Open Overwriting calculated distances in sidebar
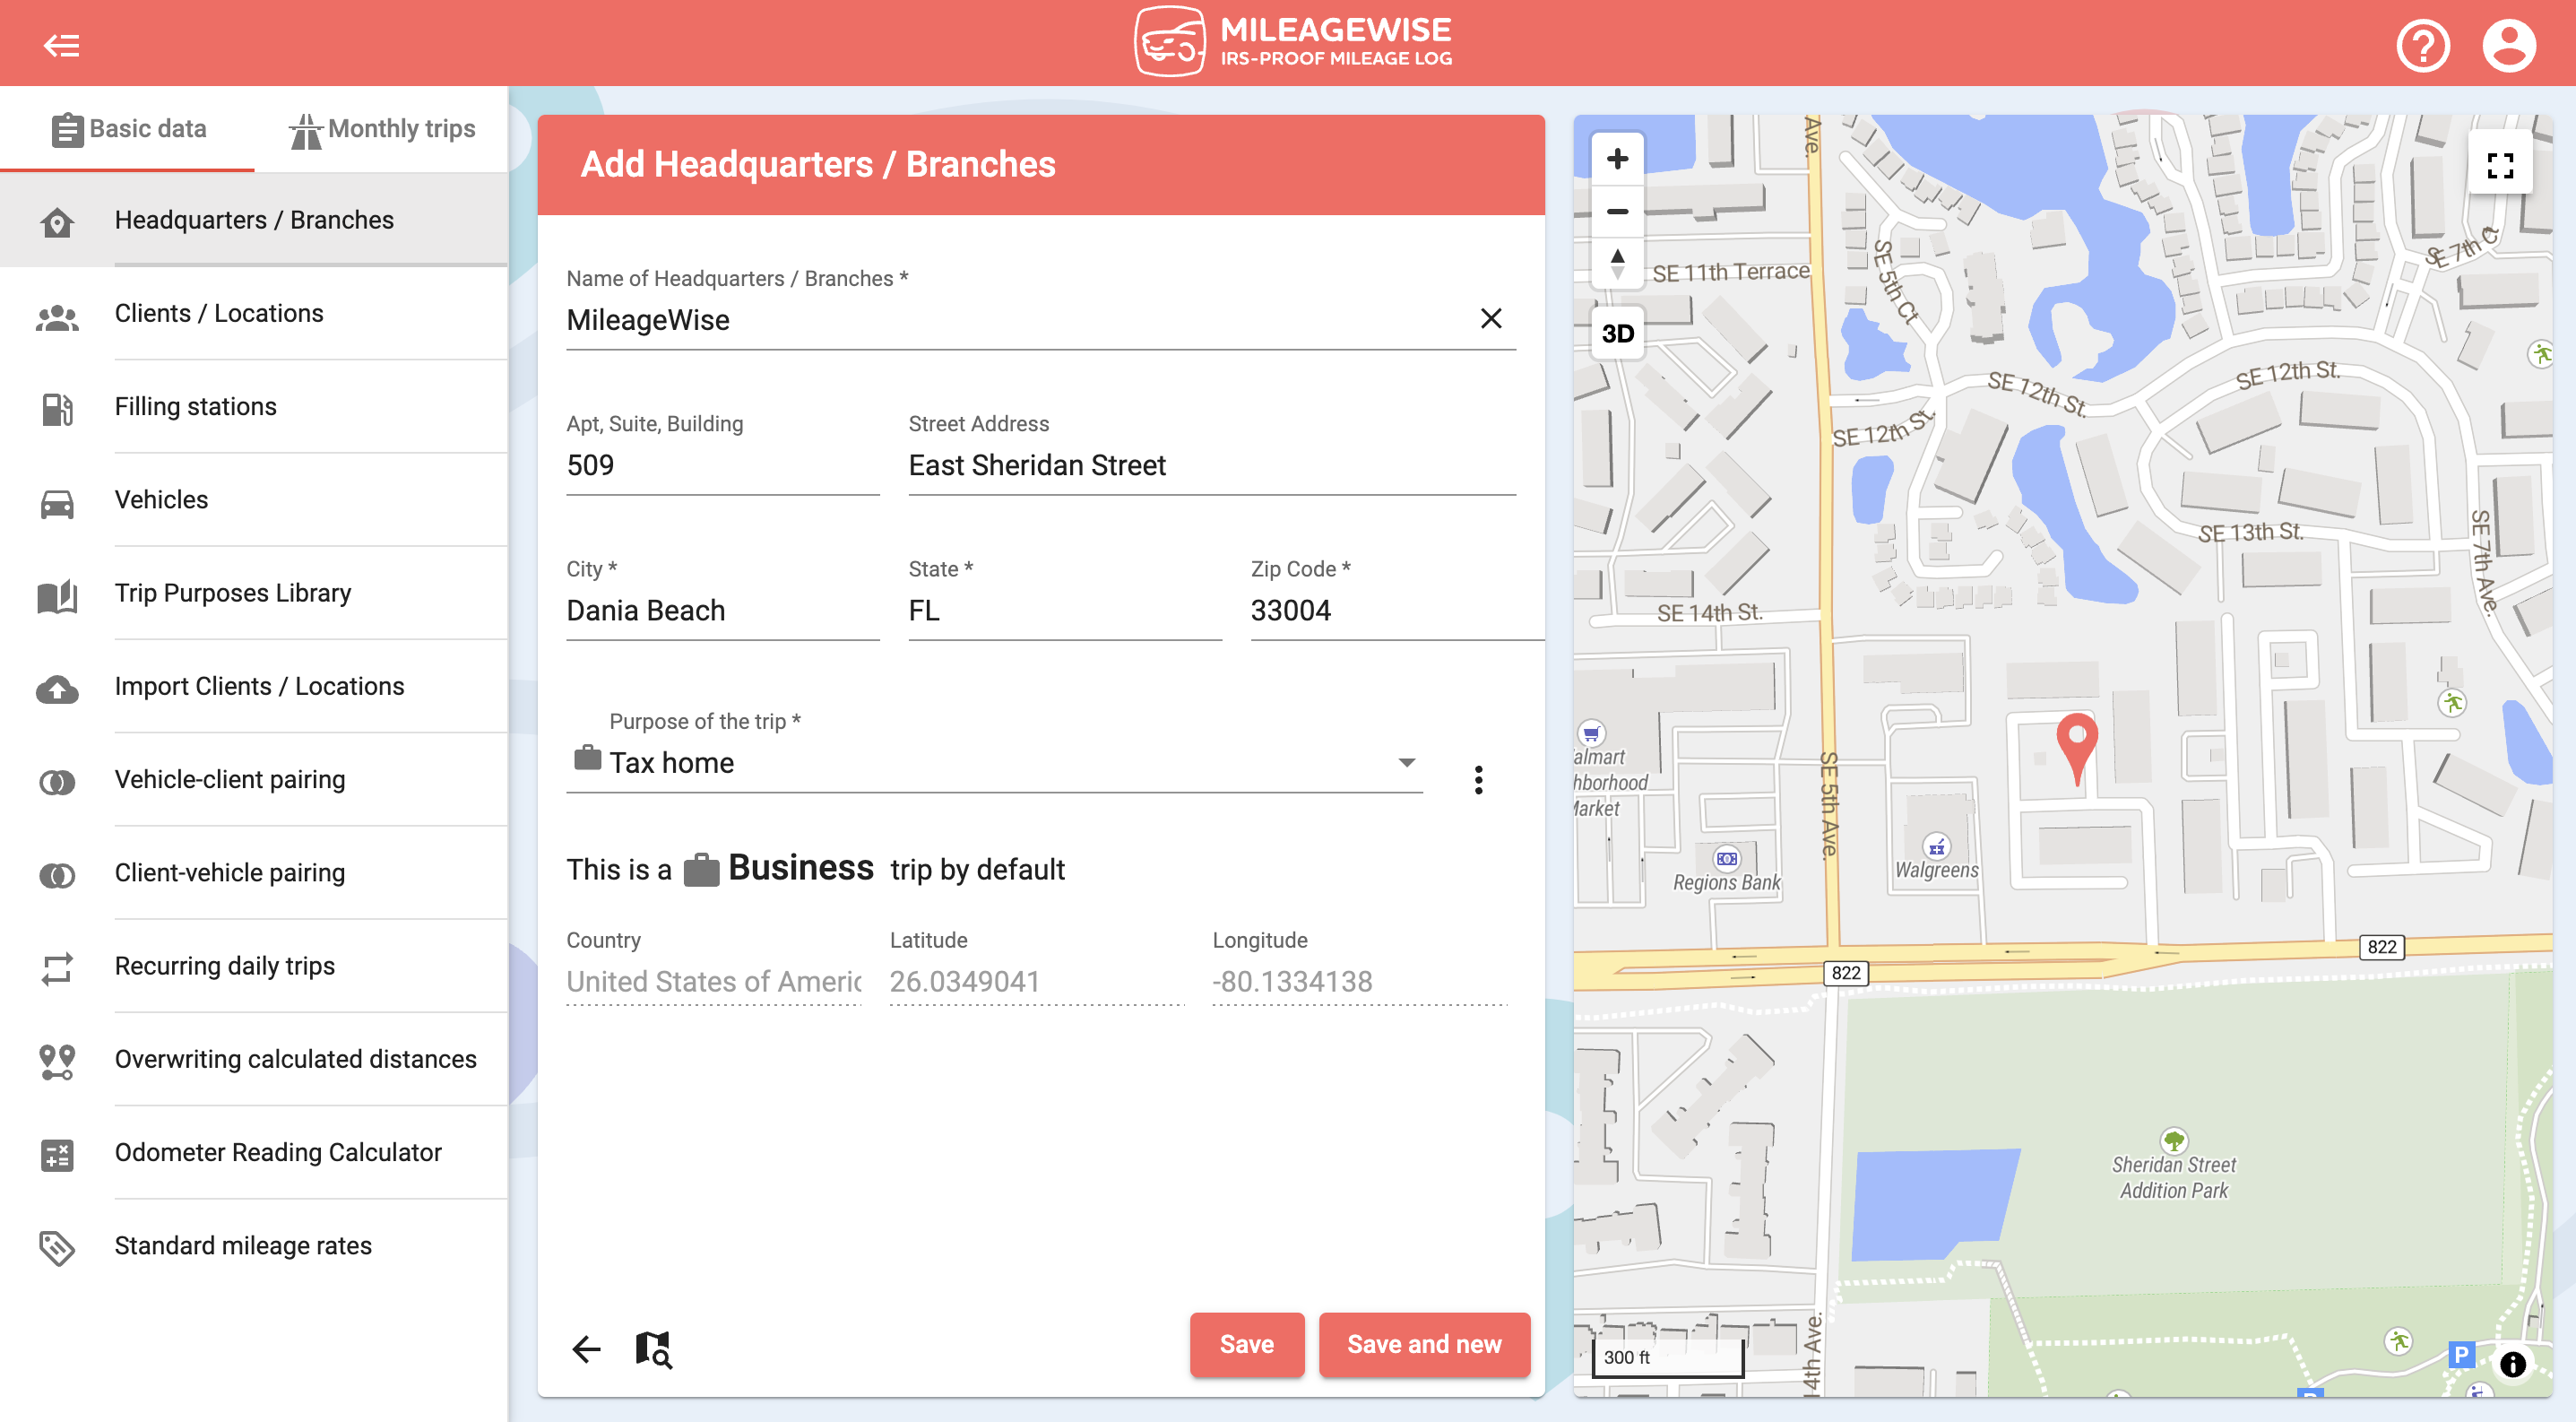The width and height of the screenshot is (2576, 1422). click(254, 1059)
